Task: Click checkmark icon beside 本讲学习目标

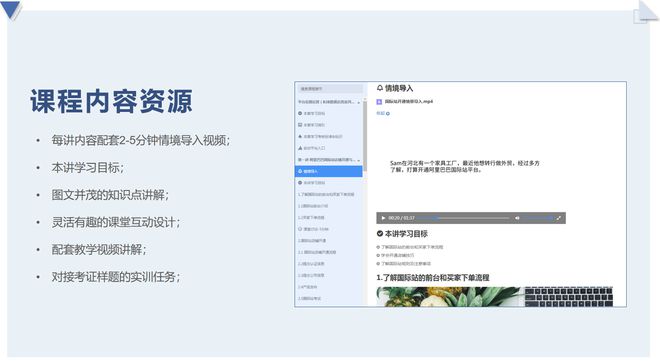Action: click(380, 234)
